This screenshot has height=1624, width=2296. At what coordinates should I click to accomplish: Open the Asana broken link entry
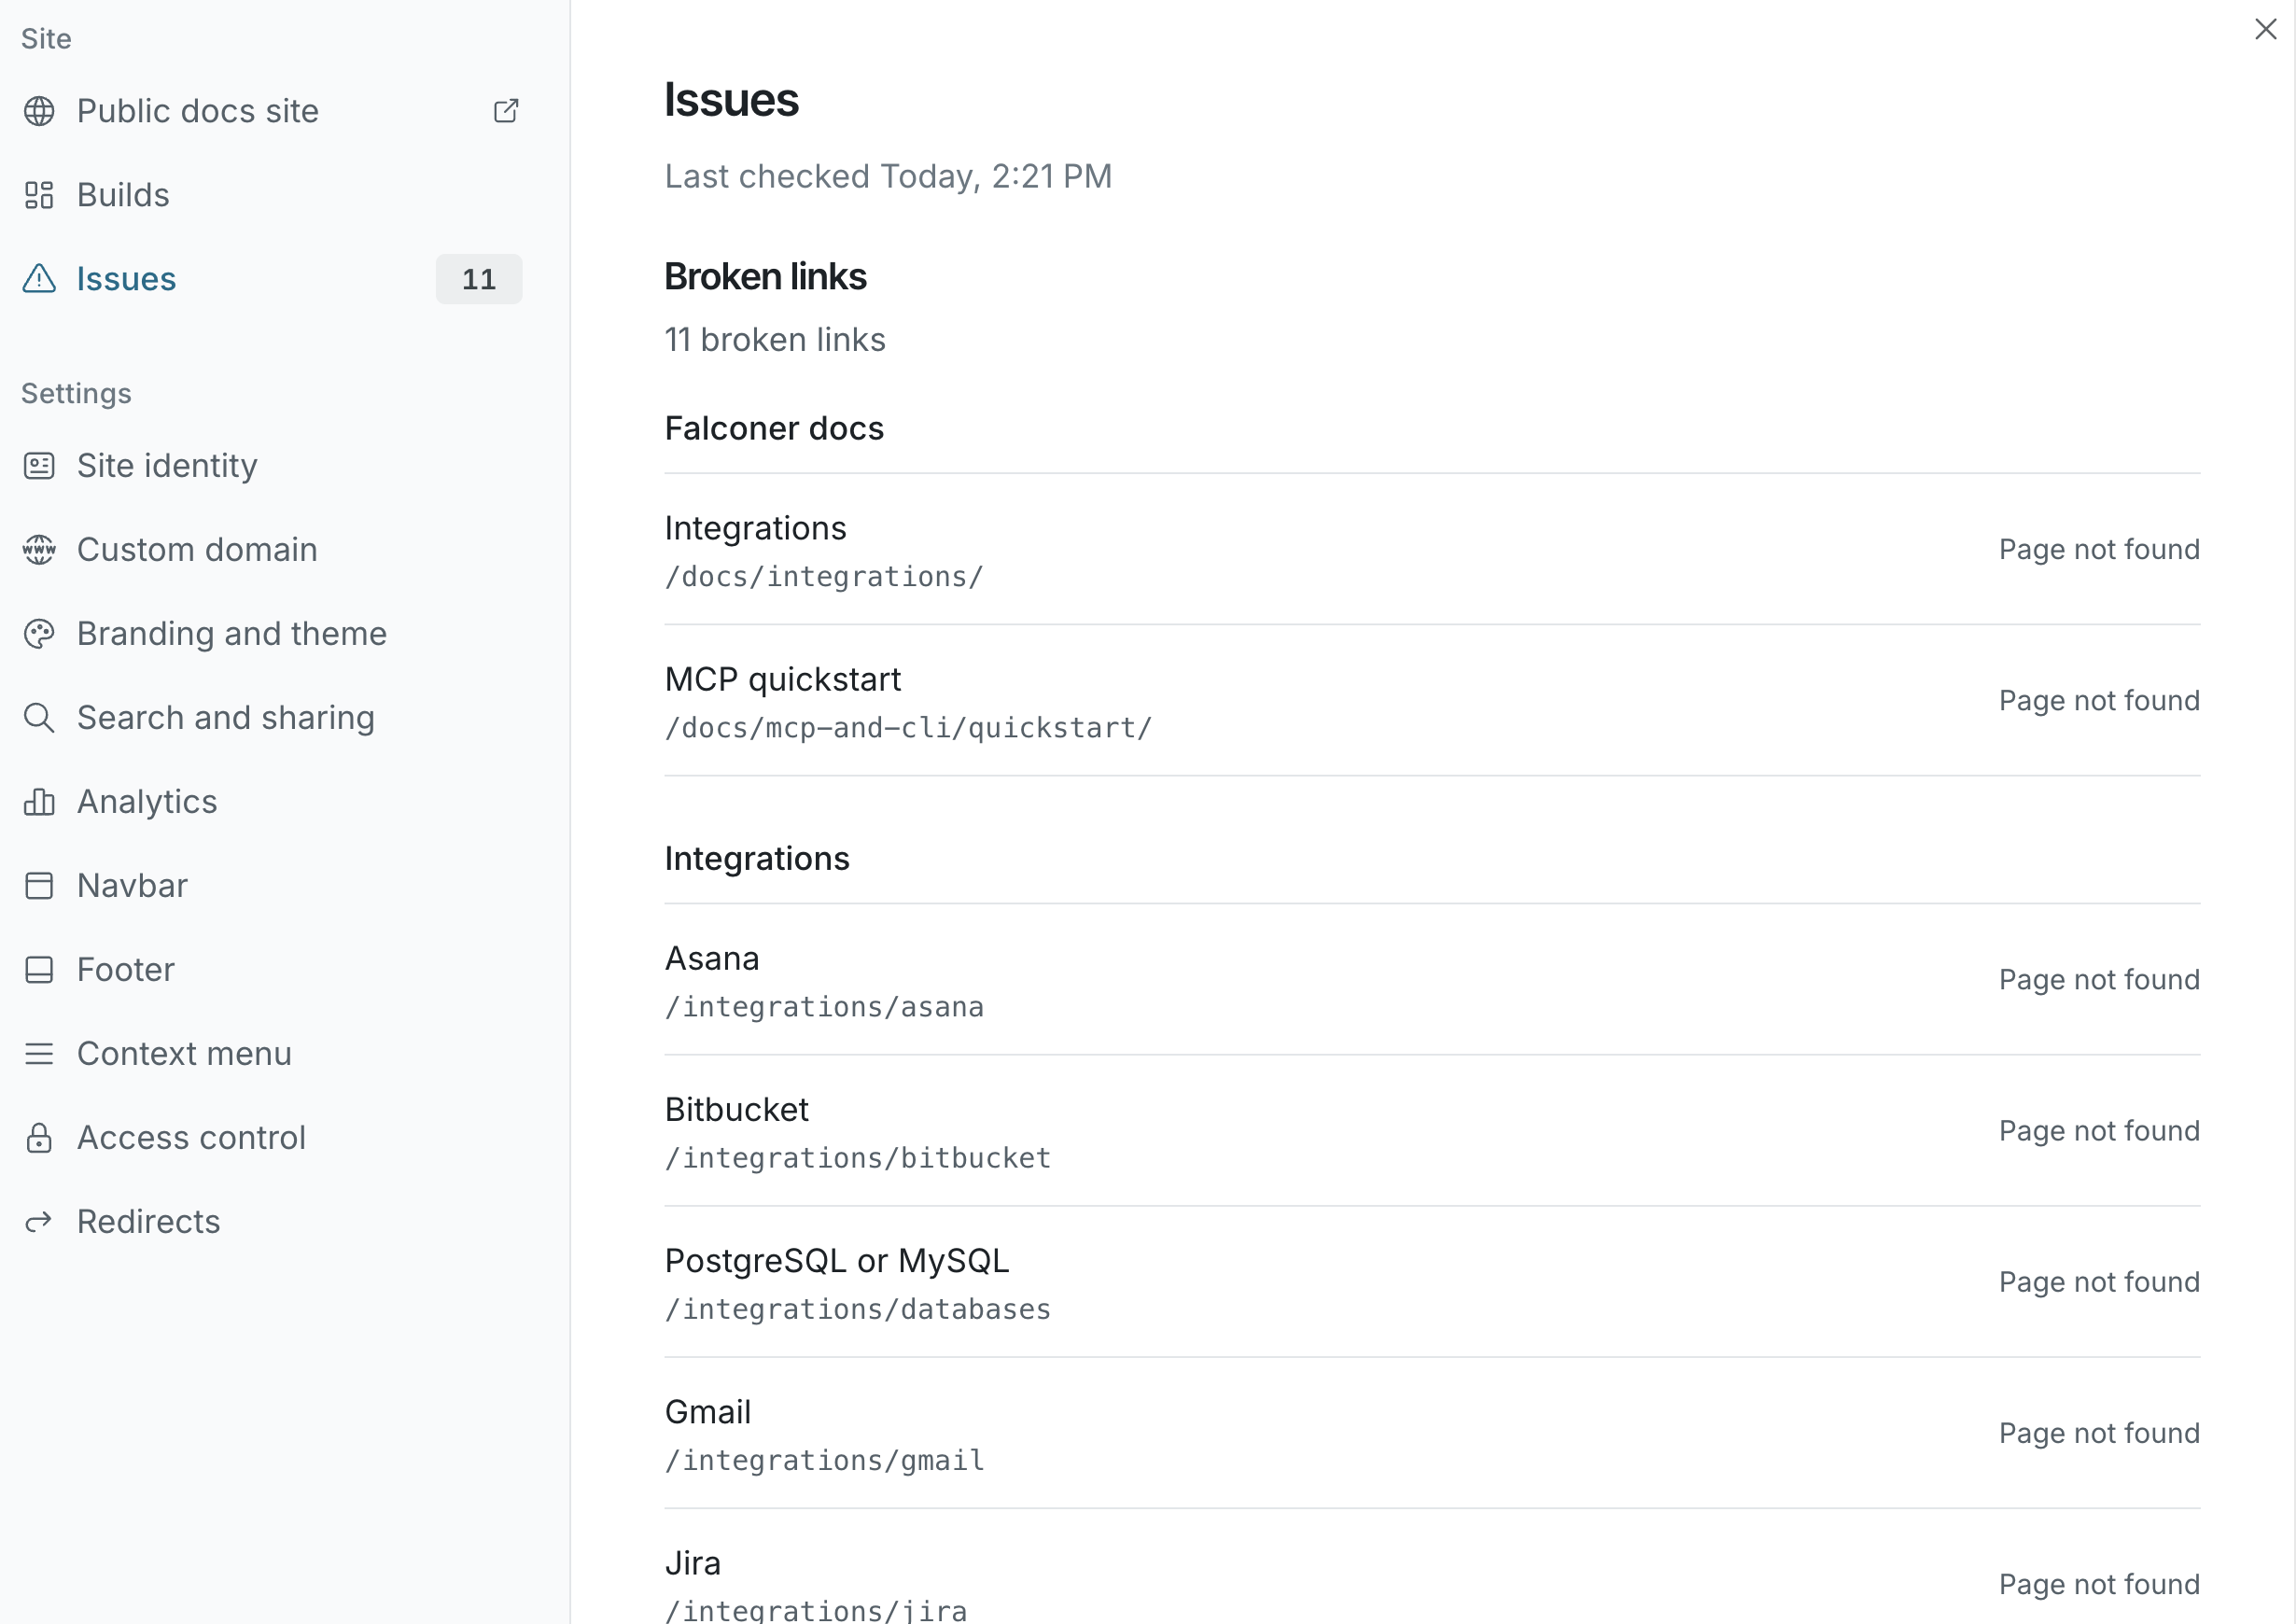(x=1432, y=980)
